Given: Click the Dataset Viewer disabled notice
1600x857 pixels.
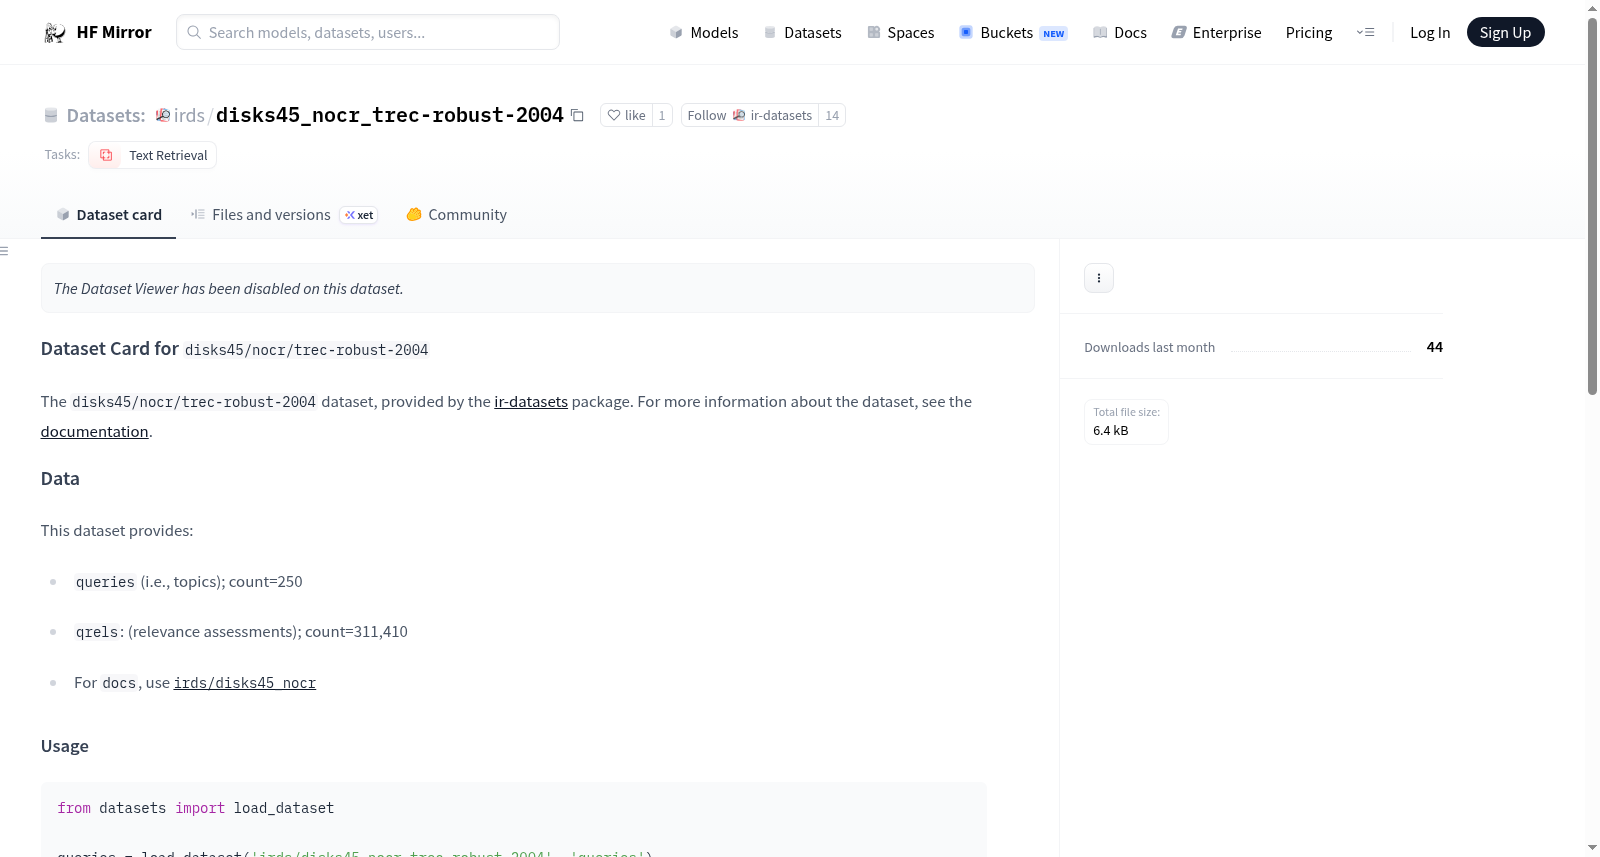Looking at the screenshot, I should tap(538, 288).
